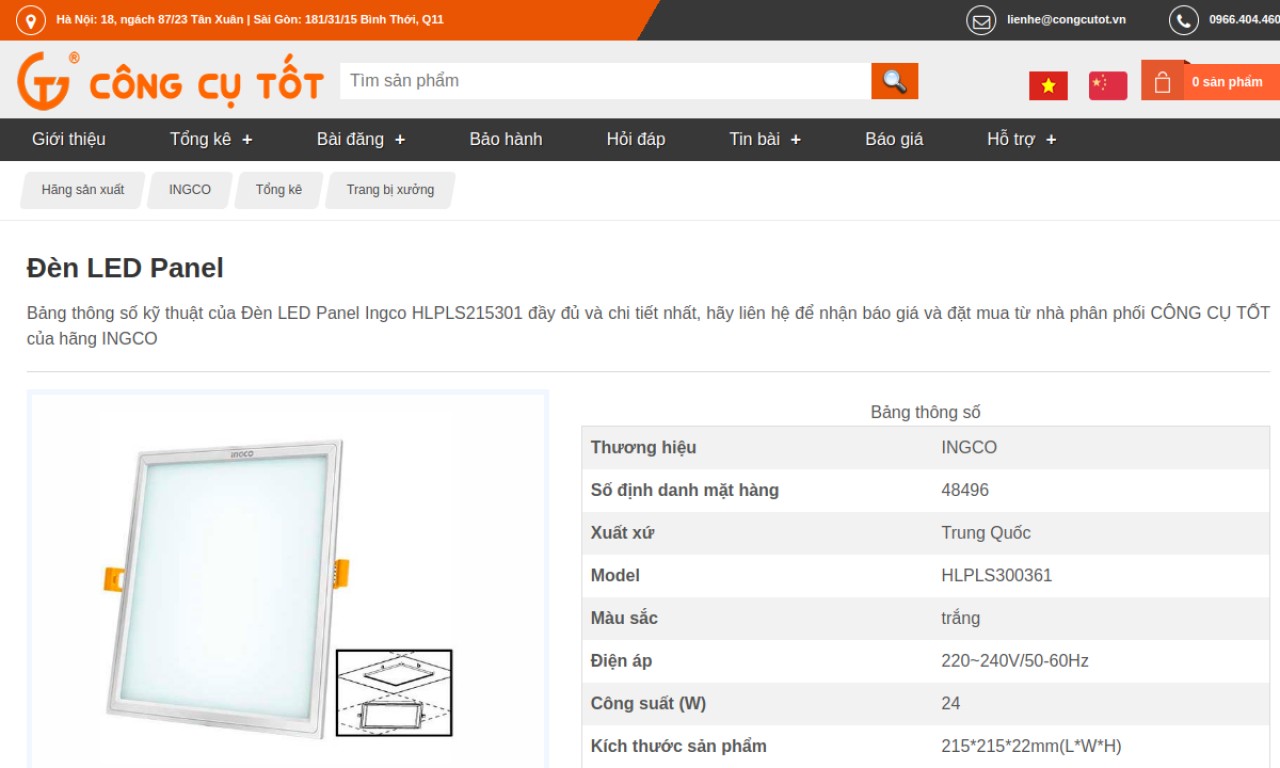Click the 'Số định danh mặt hàng' label
This screenshot has height=768, width=1280.
pos(684,490)
